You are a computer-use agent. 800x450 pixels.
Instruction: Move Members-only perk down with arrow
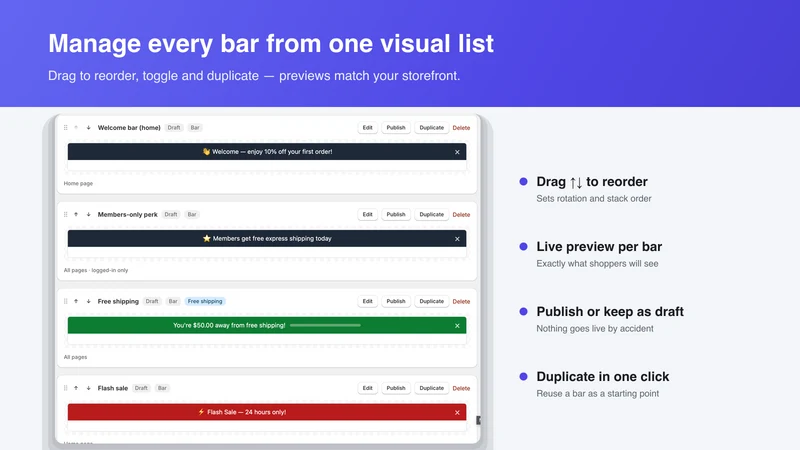click(x=88, y=214)
